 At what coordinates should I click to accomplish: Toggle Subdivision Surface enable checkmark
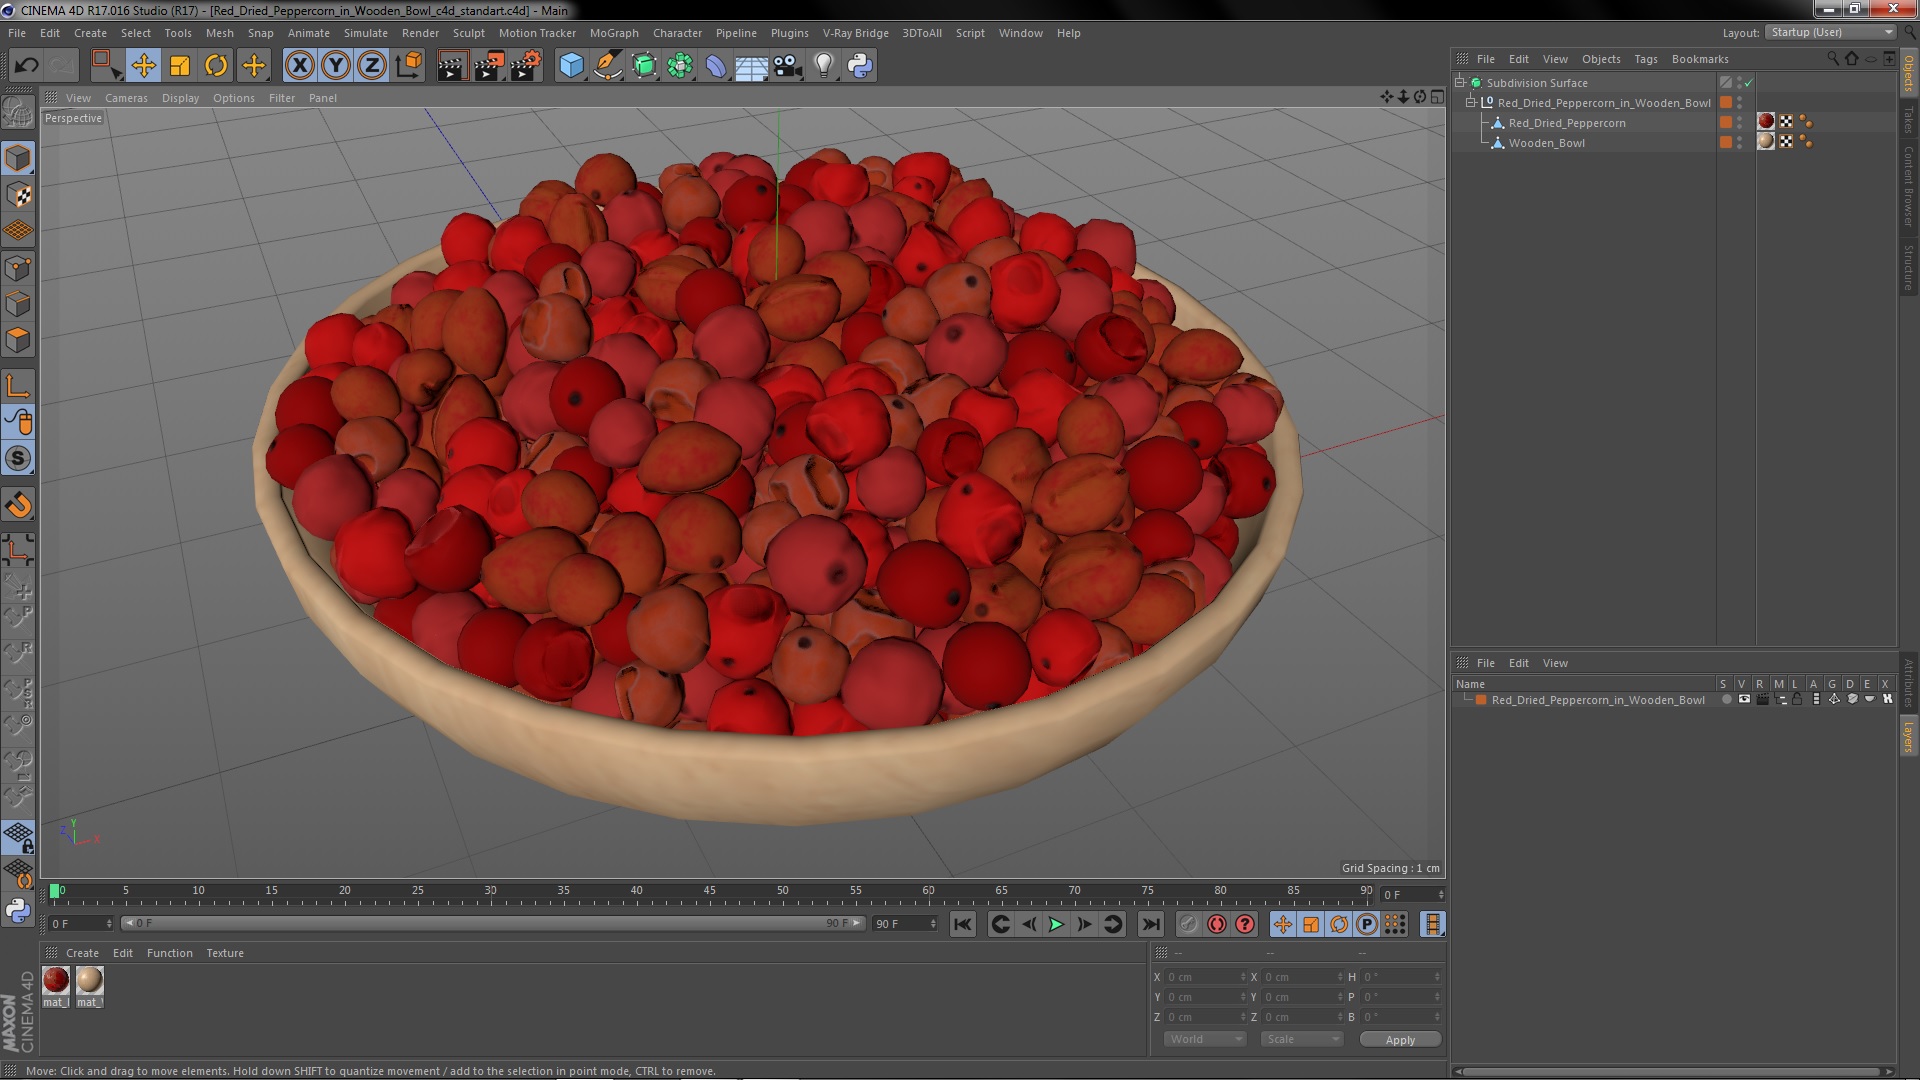tap(1749, 83)
